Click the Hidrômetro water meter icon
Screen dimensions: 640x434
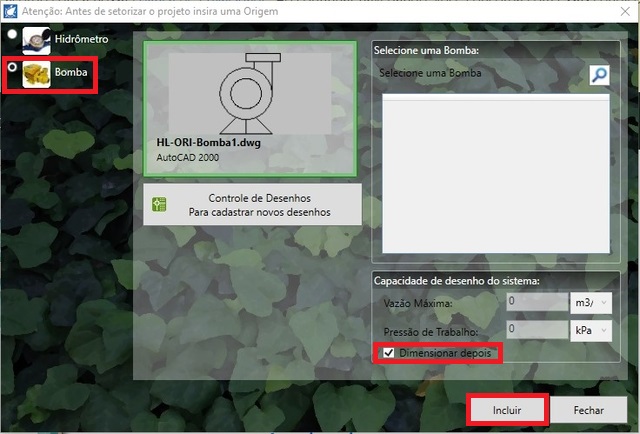37,42
